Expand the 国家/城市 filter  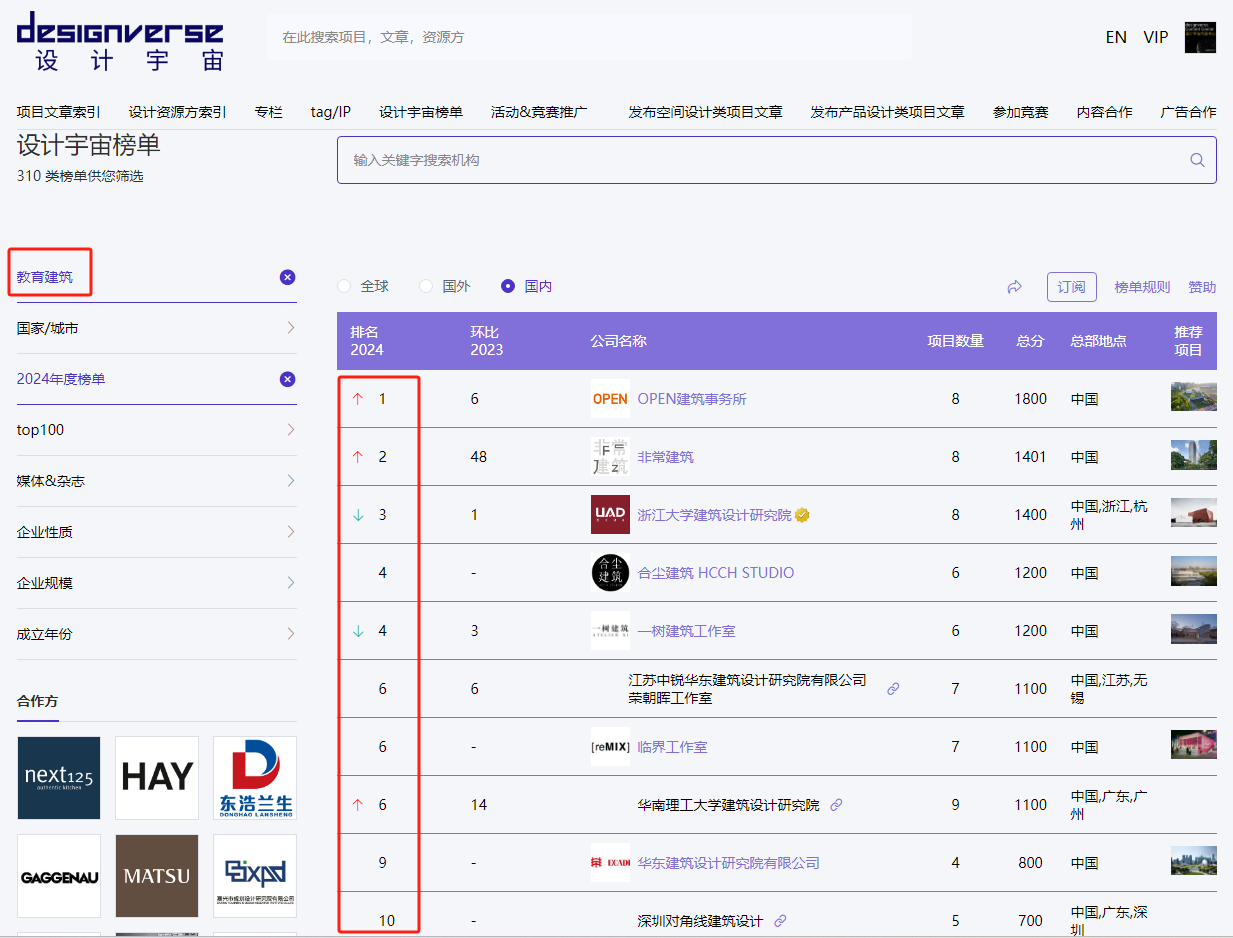coord(157,328)
